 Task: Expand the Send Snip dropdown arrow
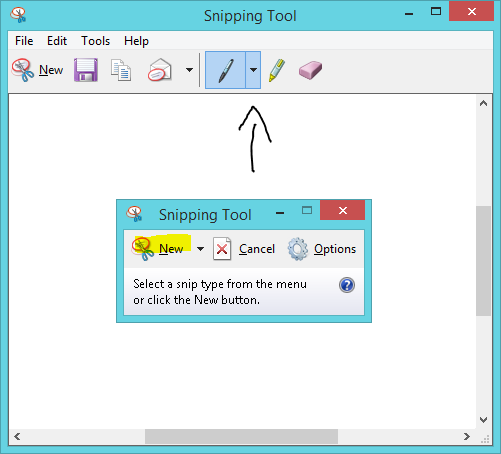189,70
